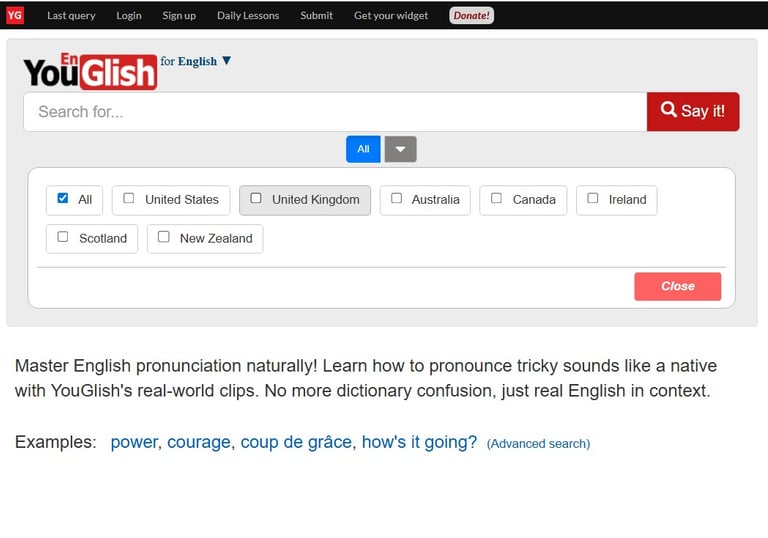Viewport: 768px width, 538px height.
Task: Close the accent filter panel
Action: pyautogui.click(x=677, y=286)
